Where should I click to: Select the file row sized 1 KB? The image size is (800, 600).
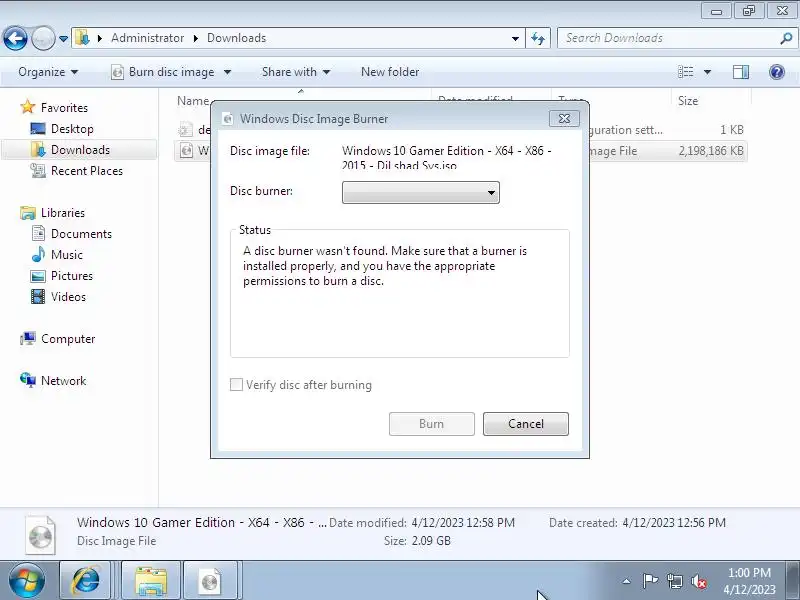coord(462,130)
